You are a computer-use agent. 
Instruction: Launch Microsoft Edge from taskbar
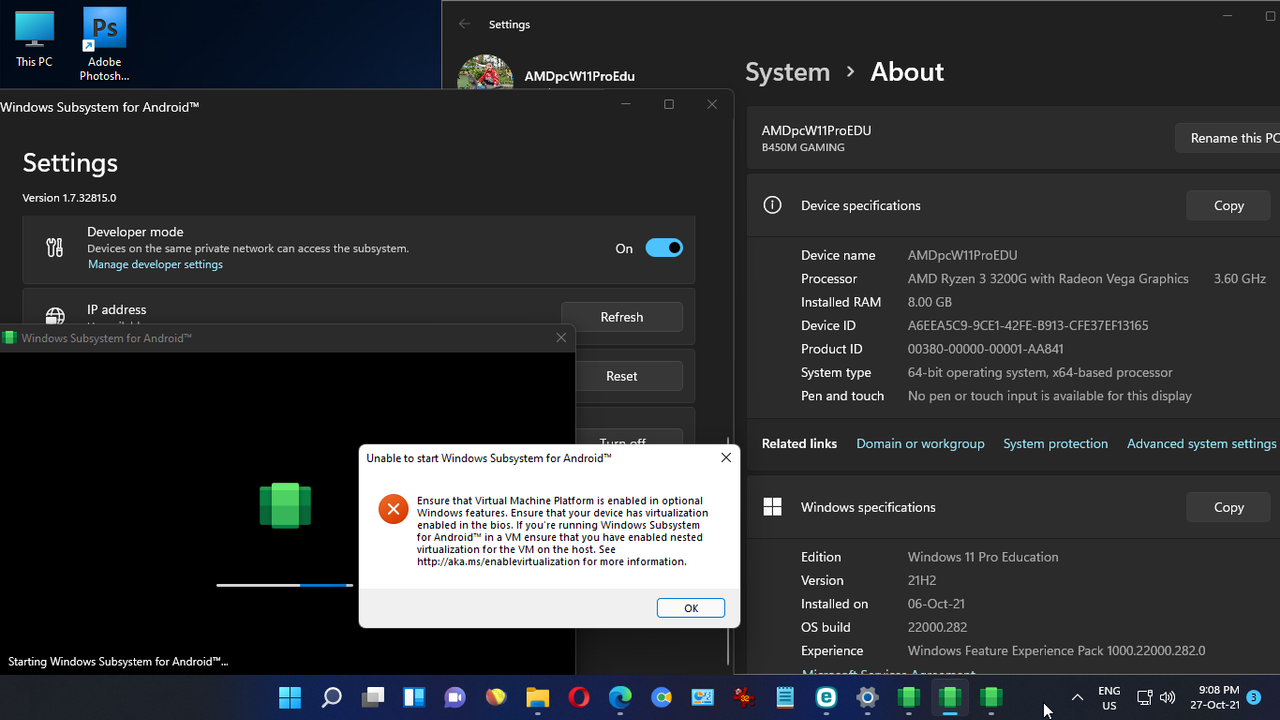pyautogui.click(x=620, y=698)
